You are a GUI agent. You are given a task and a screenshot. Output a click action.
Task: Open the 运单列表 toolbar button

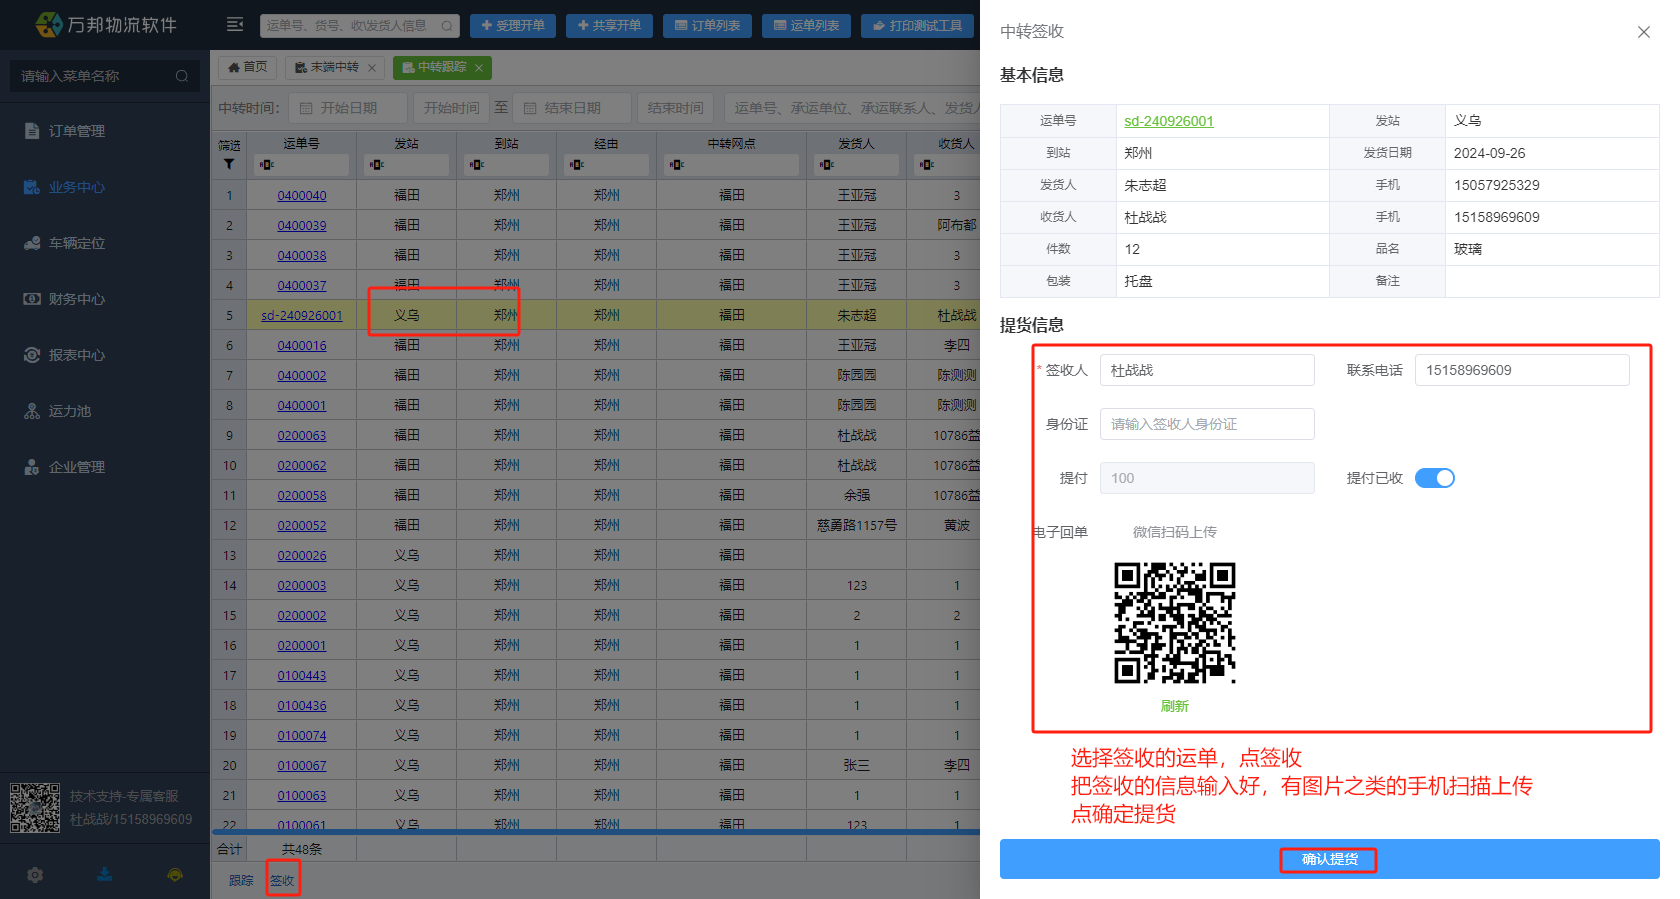(x=806, y=26)
